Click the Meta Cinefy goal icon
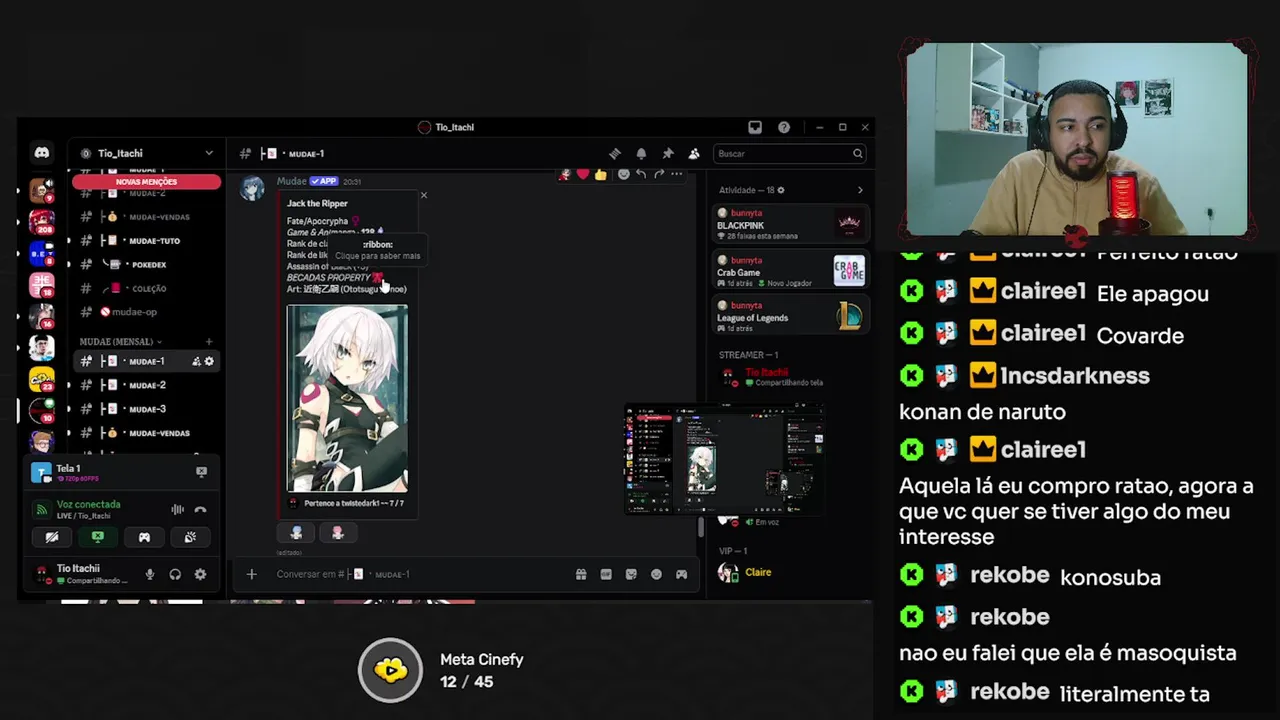Viewport: 1280px width, 720px height. point(391,670)
